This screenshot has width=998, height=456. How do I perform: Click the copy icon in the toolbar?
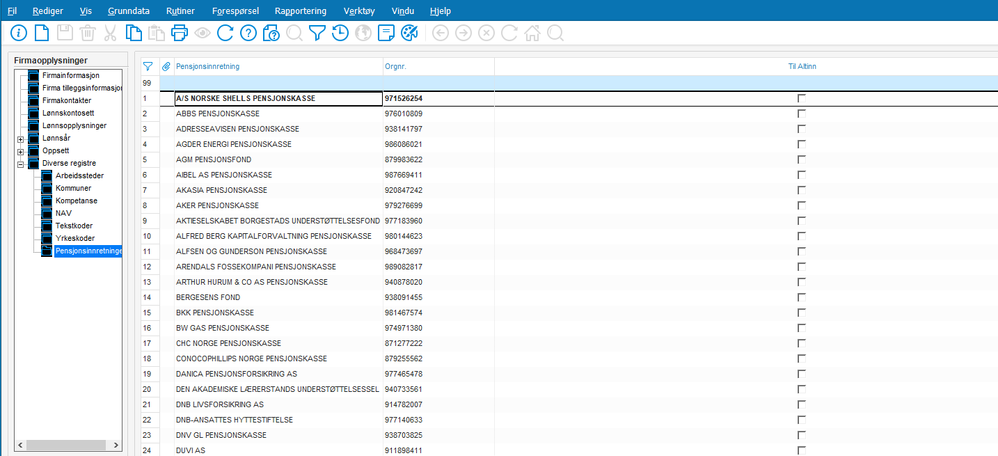click(134, 33)
